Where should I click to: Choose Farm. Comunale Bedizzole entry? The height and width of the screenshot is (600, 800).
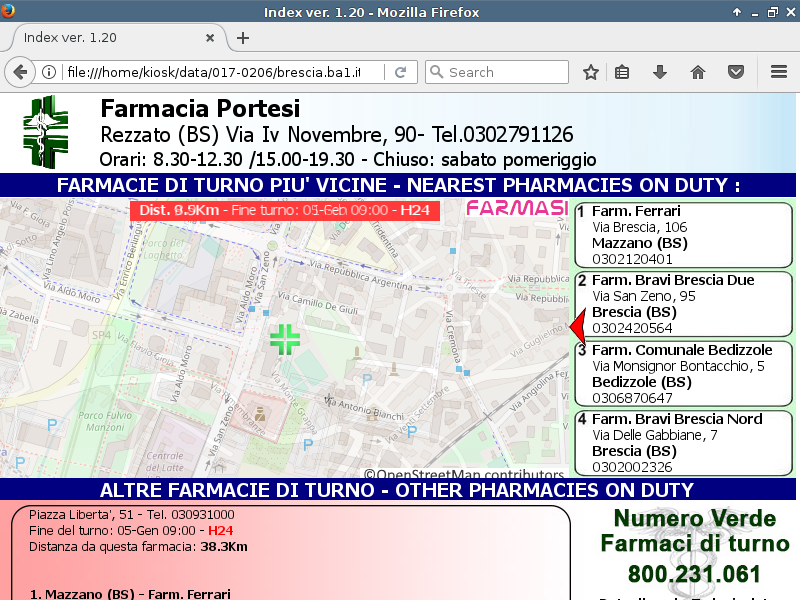(682, 374)
